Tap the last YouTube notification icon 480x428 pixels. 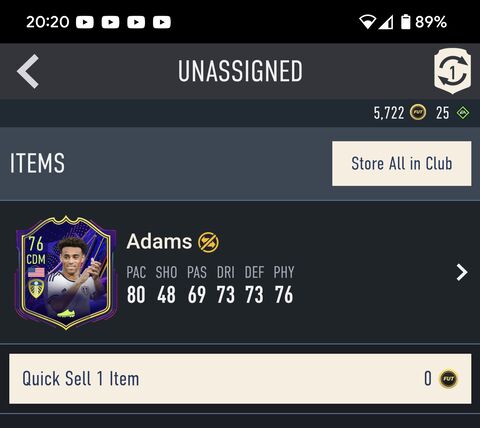coord(162,22)
